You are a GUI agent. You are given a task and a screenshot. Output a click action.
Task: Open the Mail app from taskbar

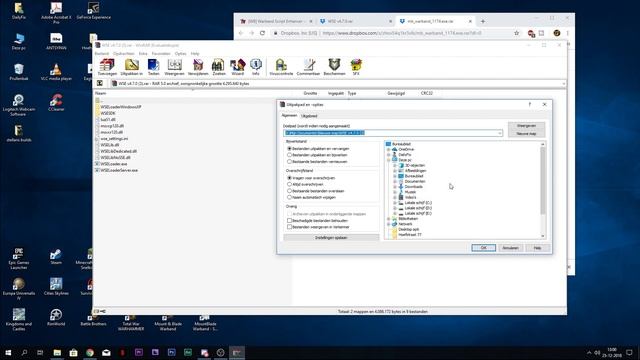point(106,352)
